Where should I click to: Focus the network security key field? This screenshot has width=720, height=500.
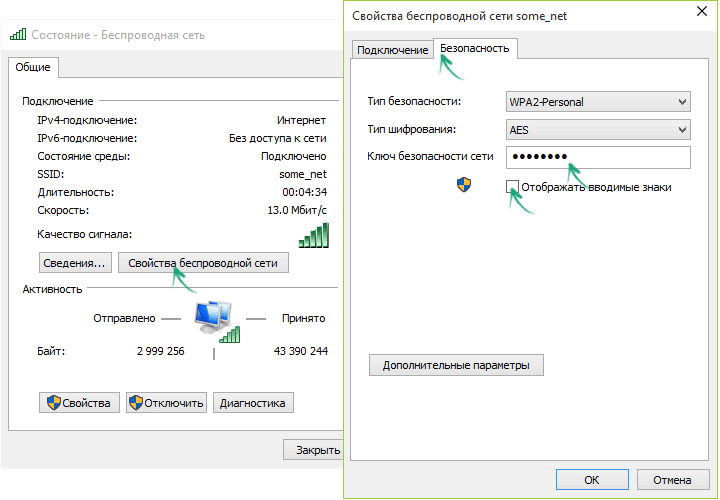tap(598, 158)
